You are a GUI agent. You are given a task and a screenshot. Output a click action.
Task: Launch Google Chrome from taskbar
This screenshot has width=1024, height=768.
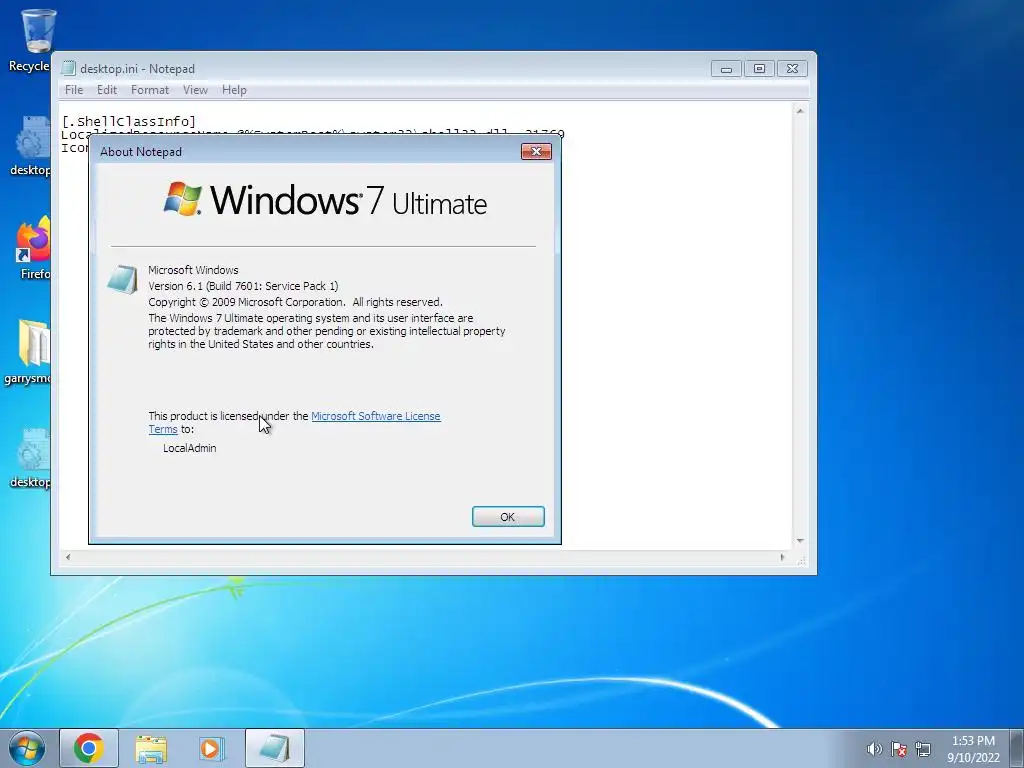point(89,748)
